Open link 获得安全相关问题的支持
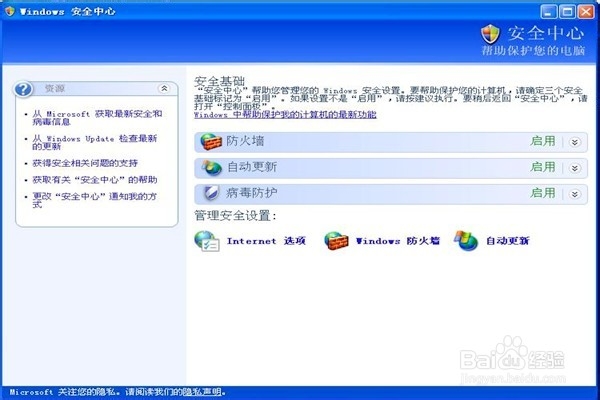The height and width of the screenshot is (400, 600). [x=85, y=163]
